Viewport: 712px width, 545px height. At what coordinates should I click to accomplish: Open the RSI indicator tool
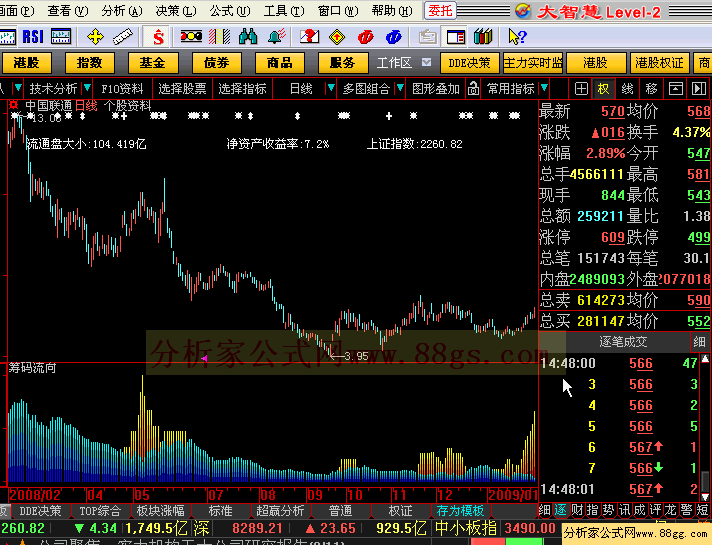point(33,36)
